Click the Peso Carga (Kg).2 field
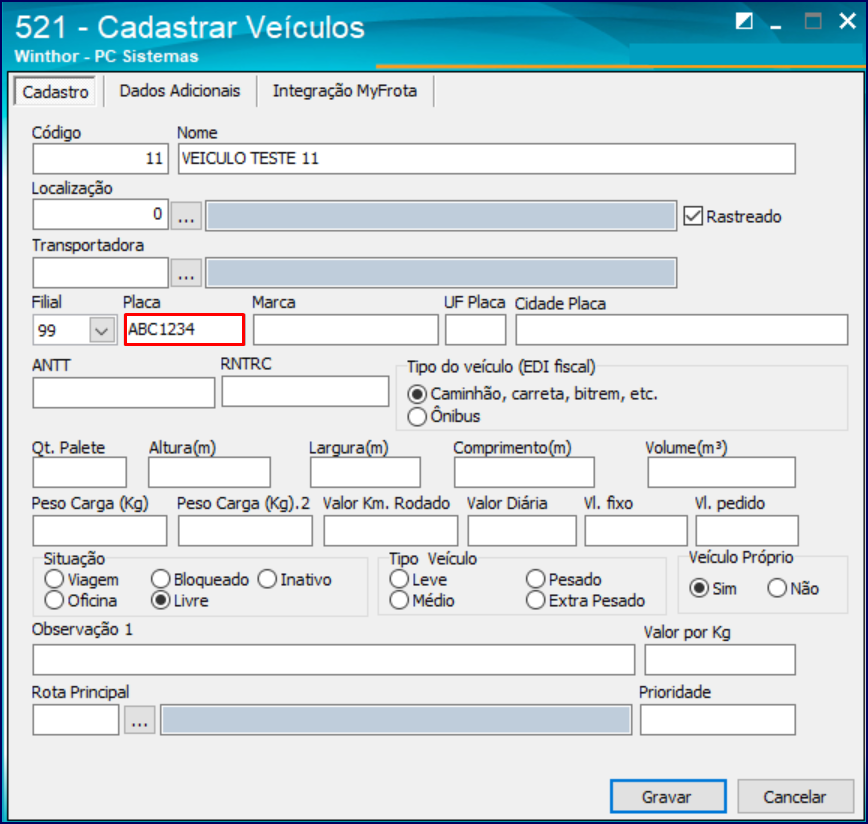The image size is (868, 824). [245, 531]
